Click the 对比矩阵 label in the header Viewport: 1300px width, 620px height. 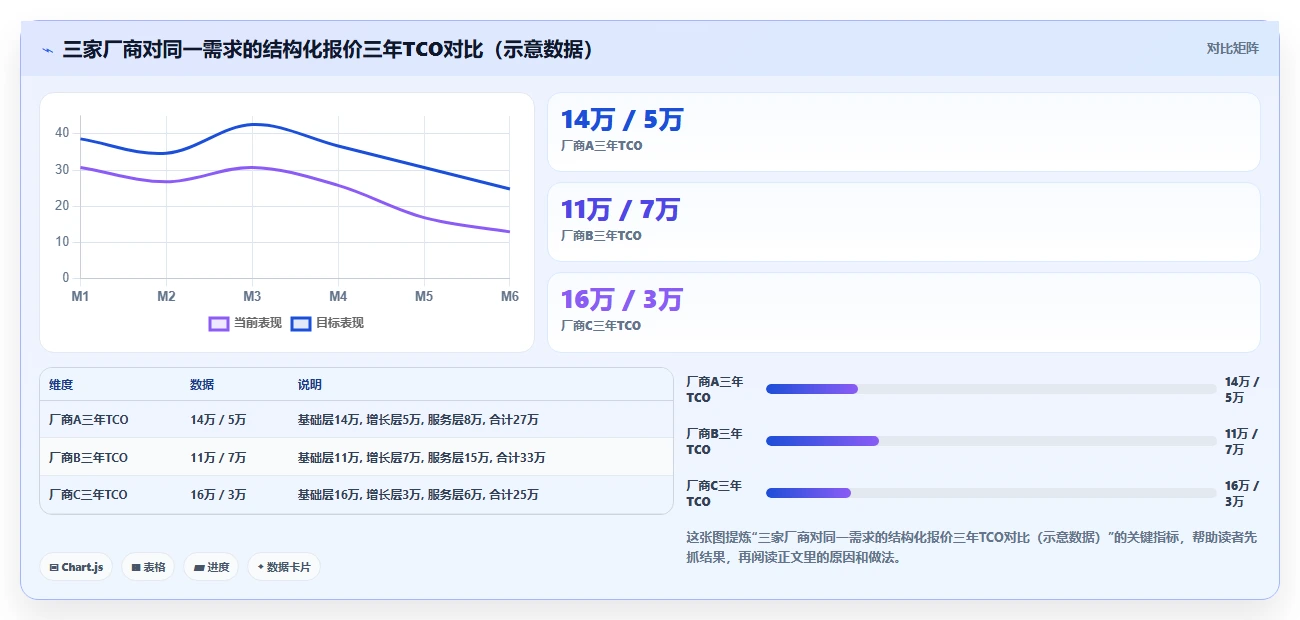(x=1232, y=48)
